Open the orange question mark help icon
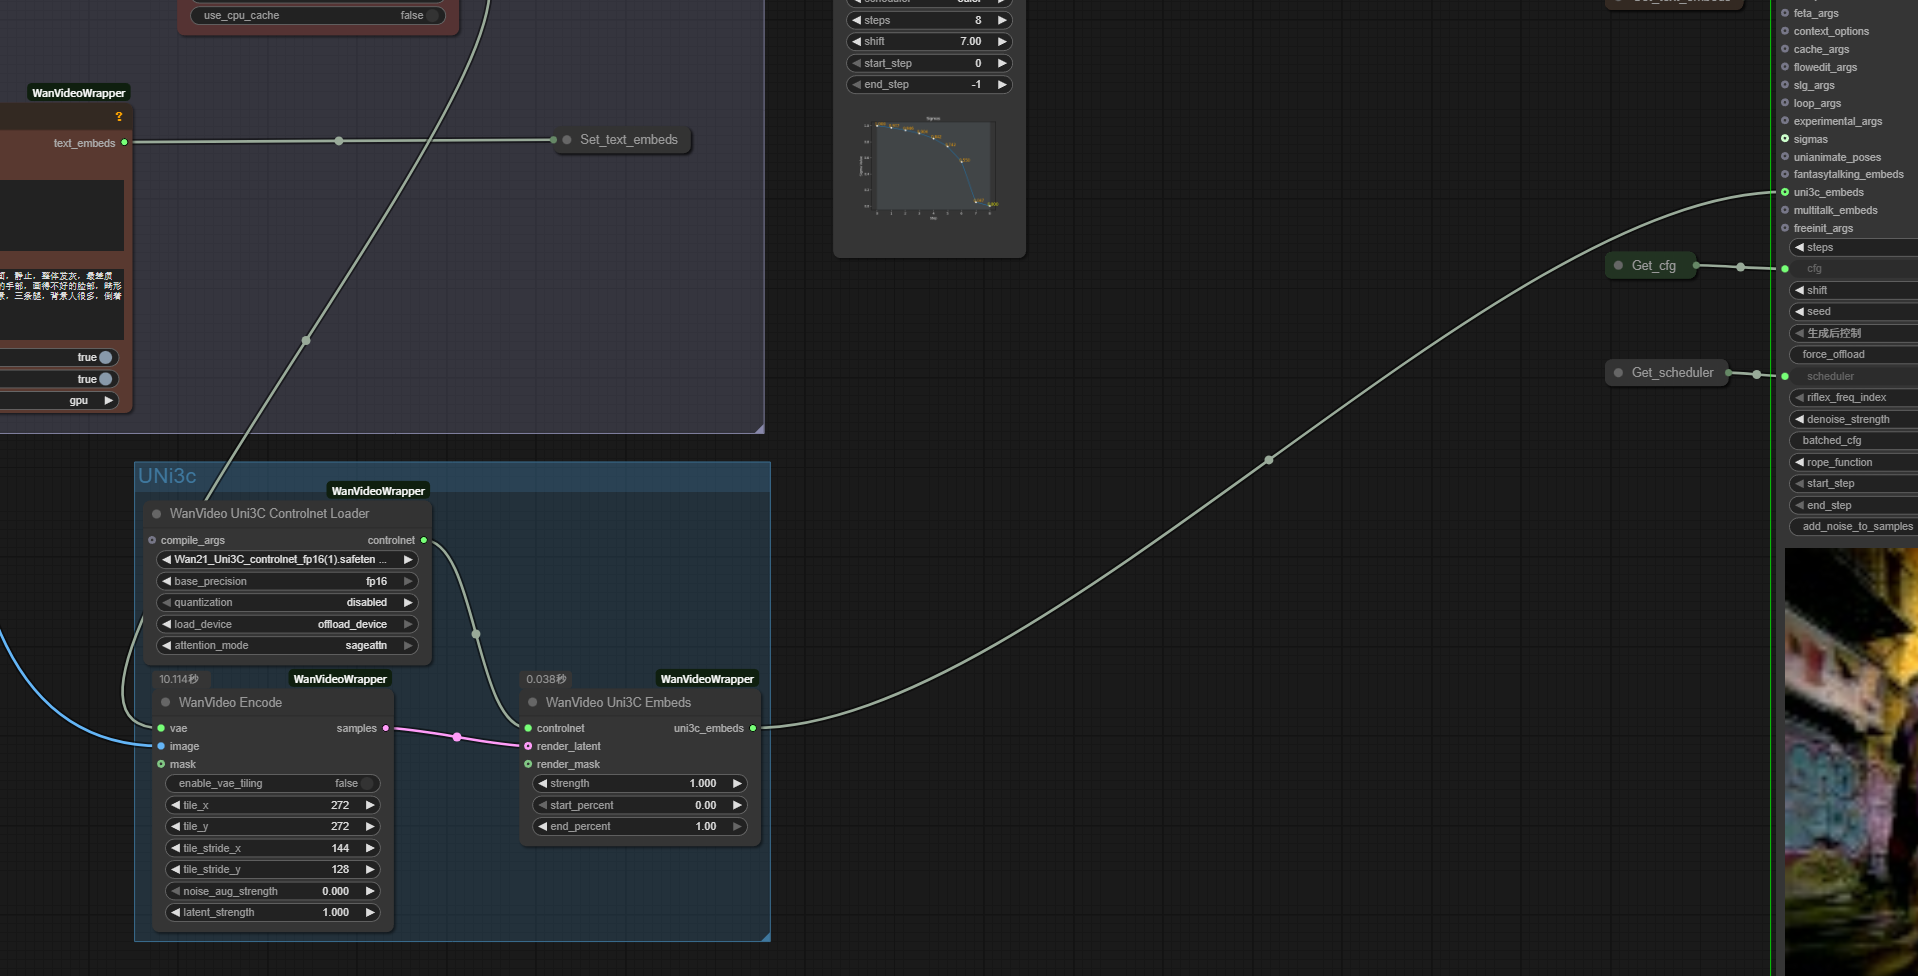Image resolution: width=1918 pixels, height=976 pixels. pos(119,117)
